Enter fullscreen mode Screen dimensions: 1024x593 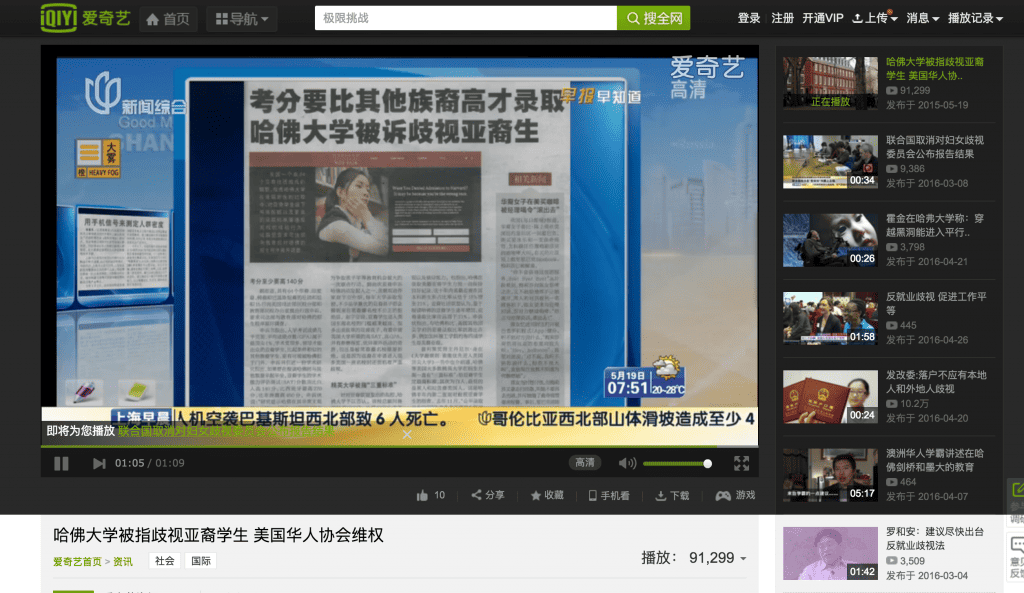pos(741,463)
